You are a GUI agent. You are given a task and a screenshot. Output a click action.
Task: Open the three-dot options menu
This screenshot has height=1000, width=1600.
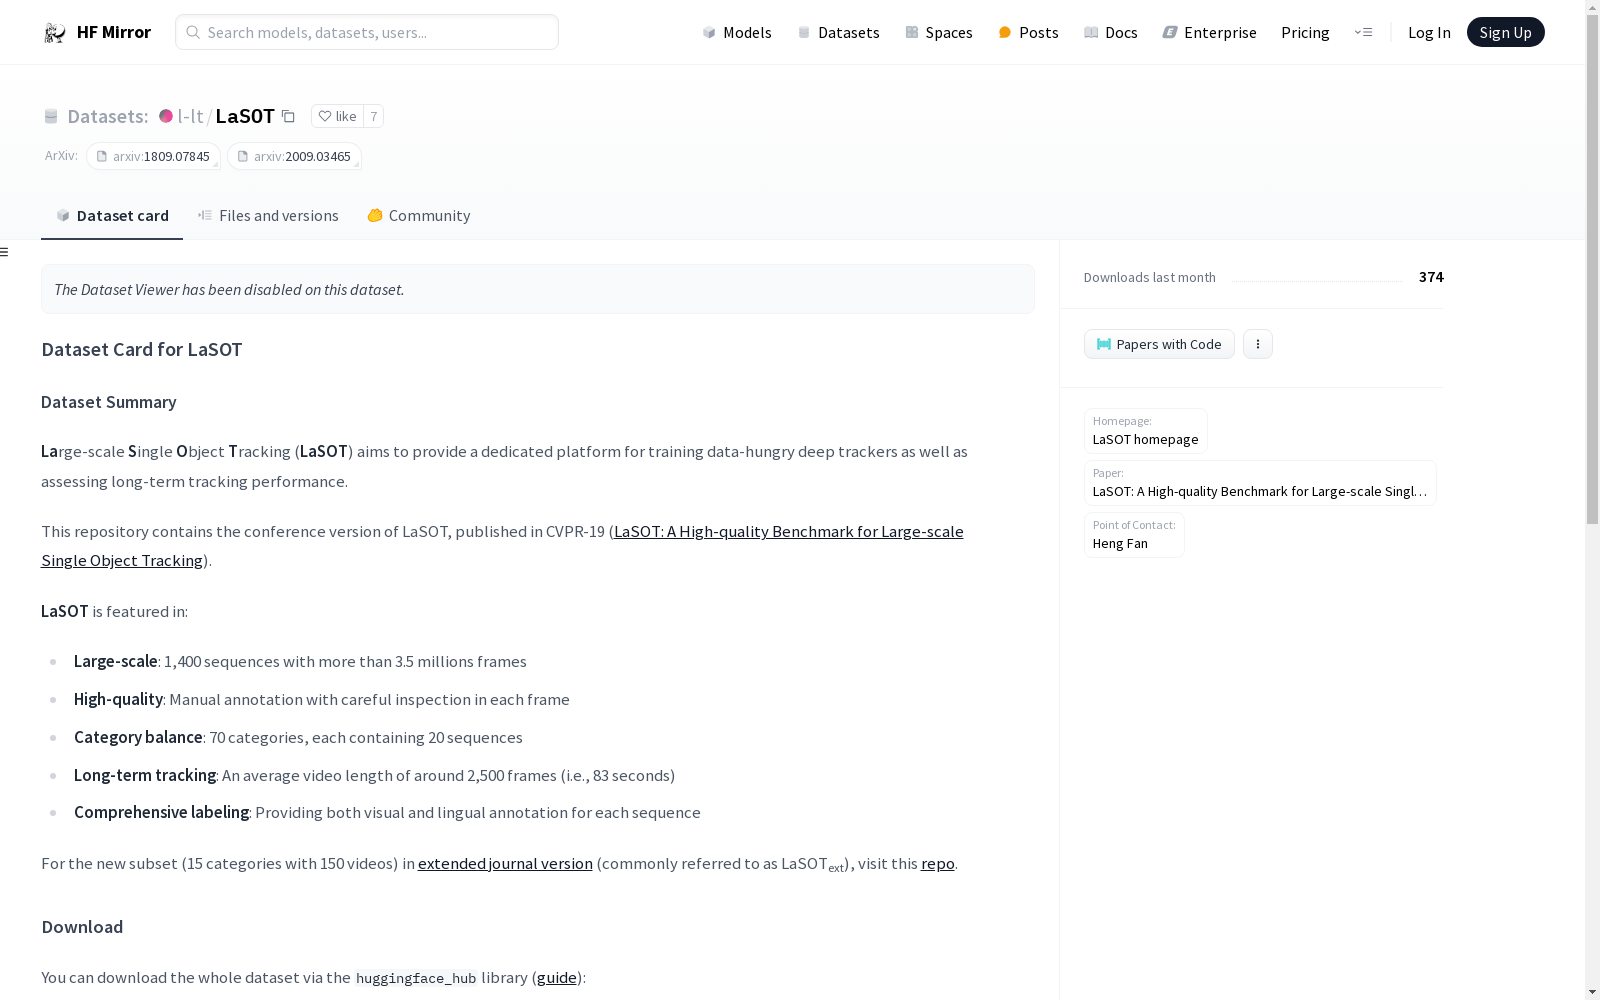[x=1258, y=344]
